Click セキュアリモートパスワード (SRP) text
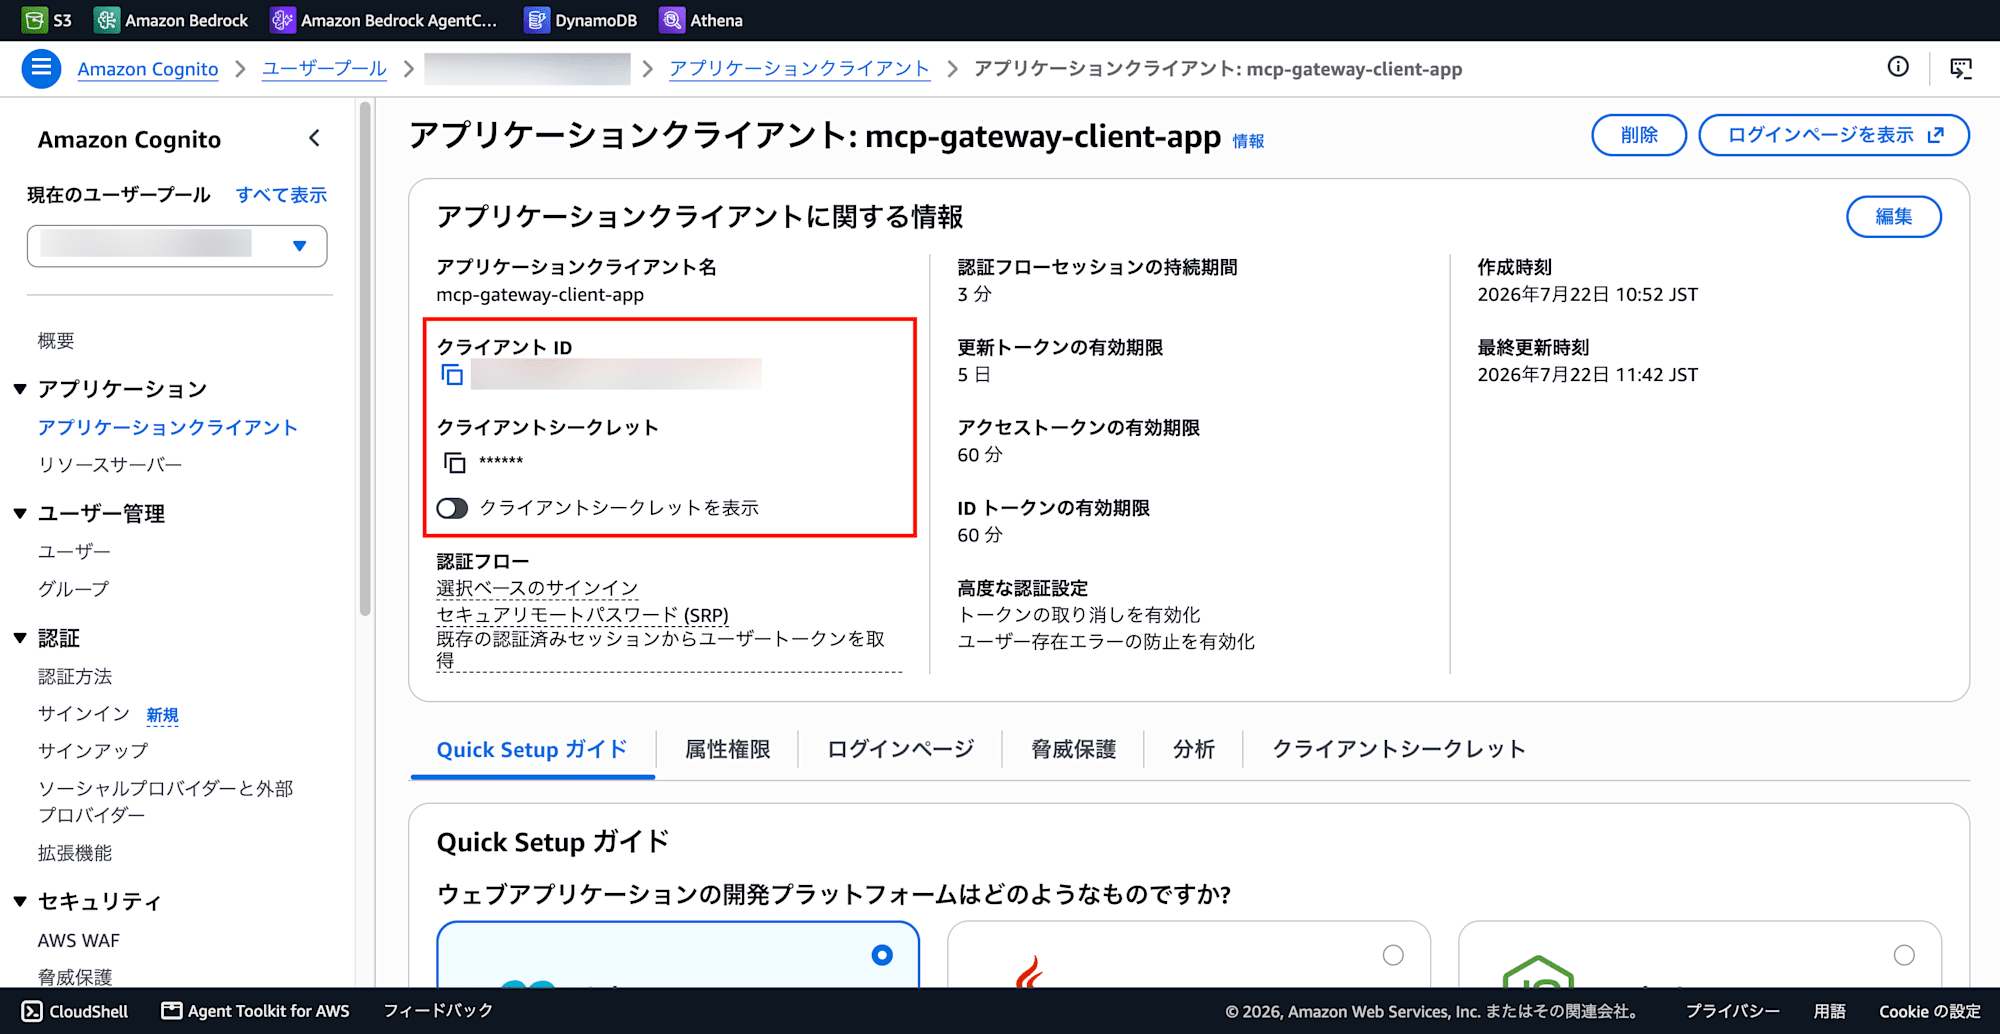This screenshot has width=2000, height=1034. (583, 615)
